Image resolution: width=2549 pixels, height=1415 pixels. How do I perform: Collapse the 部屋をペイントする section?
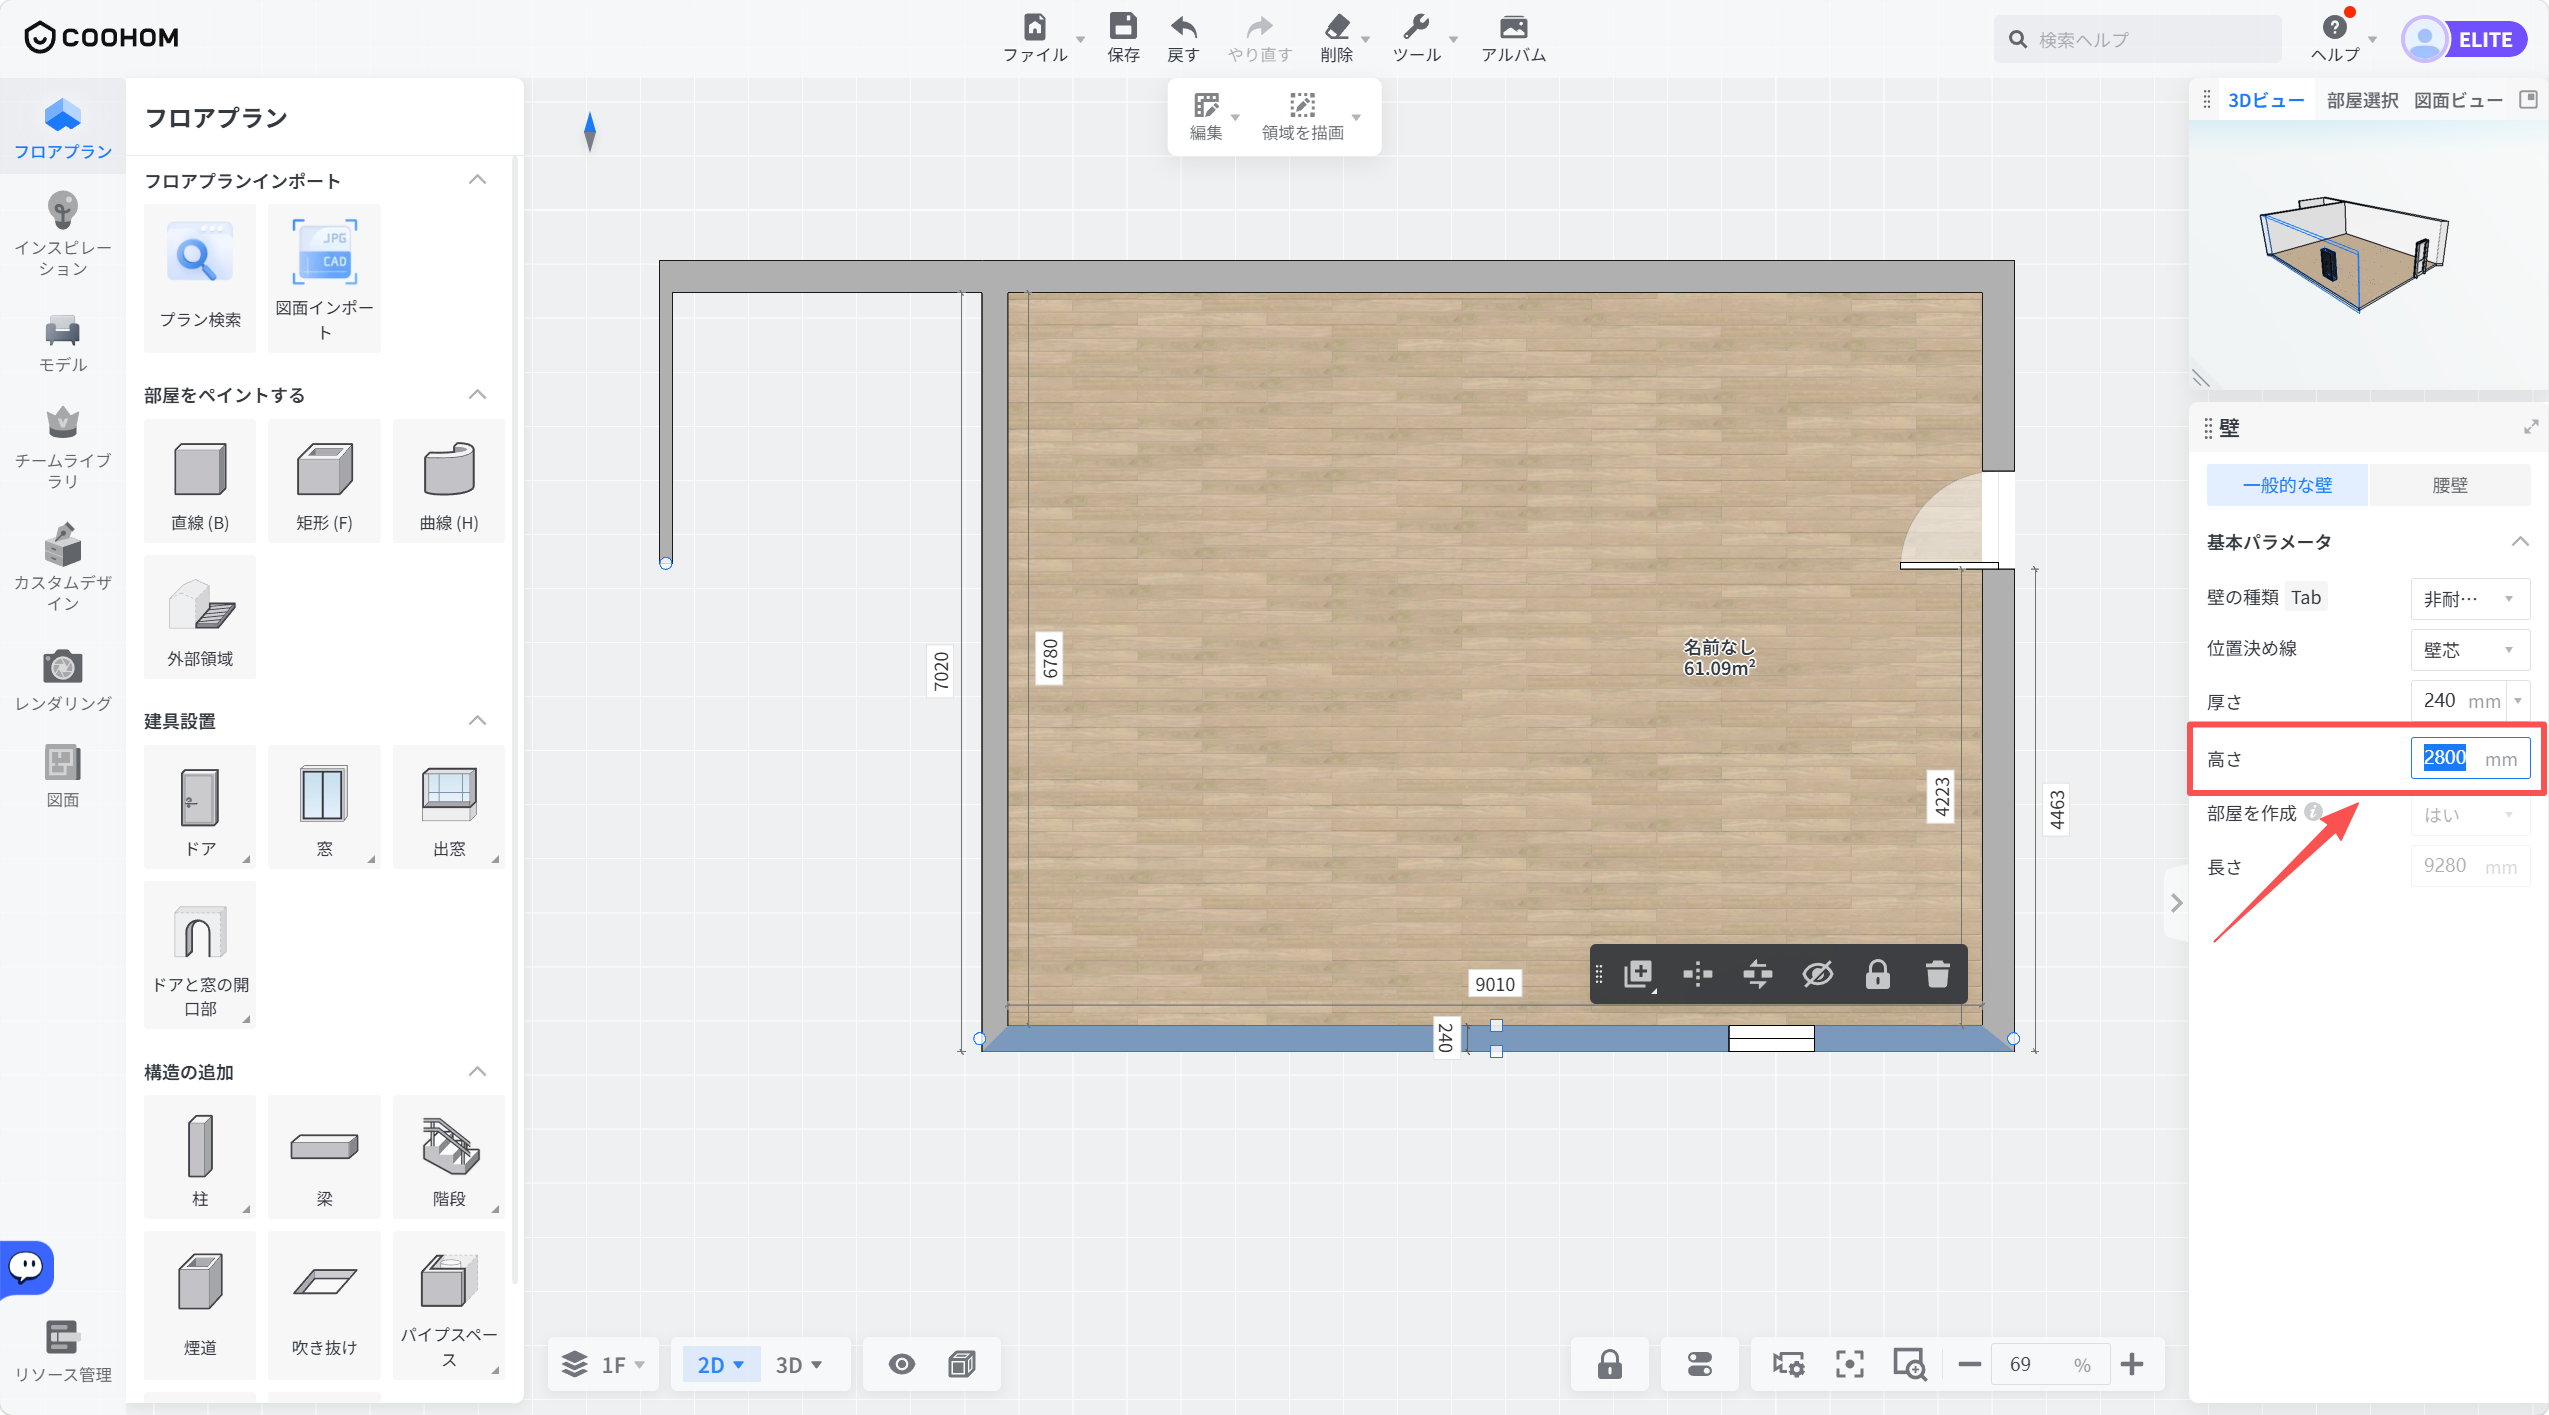point(477,394)
